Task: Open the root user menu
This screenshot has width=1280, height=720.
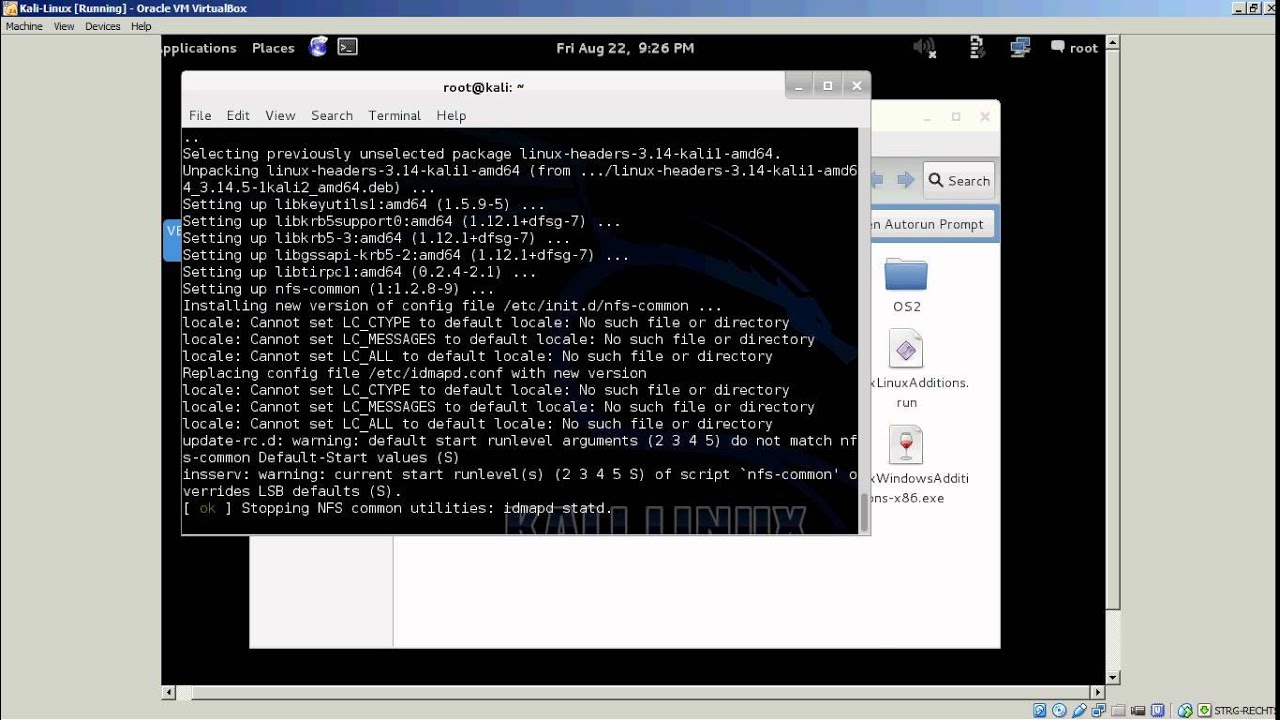Action: click(1084, 47)
